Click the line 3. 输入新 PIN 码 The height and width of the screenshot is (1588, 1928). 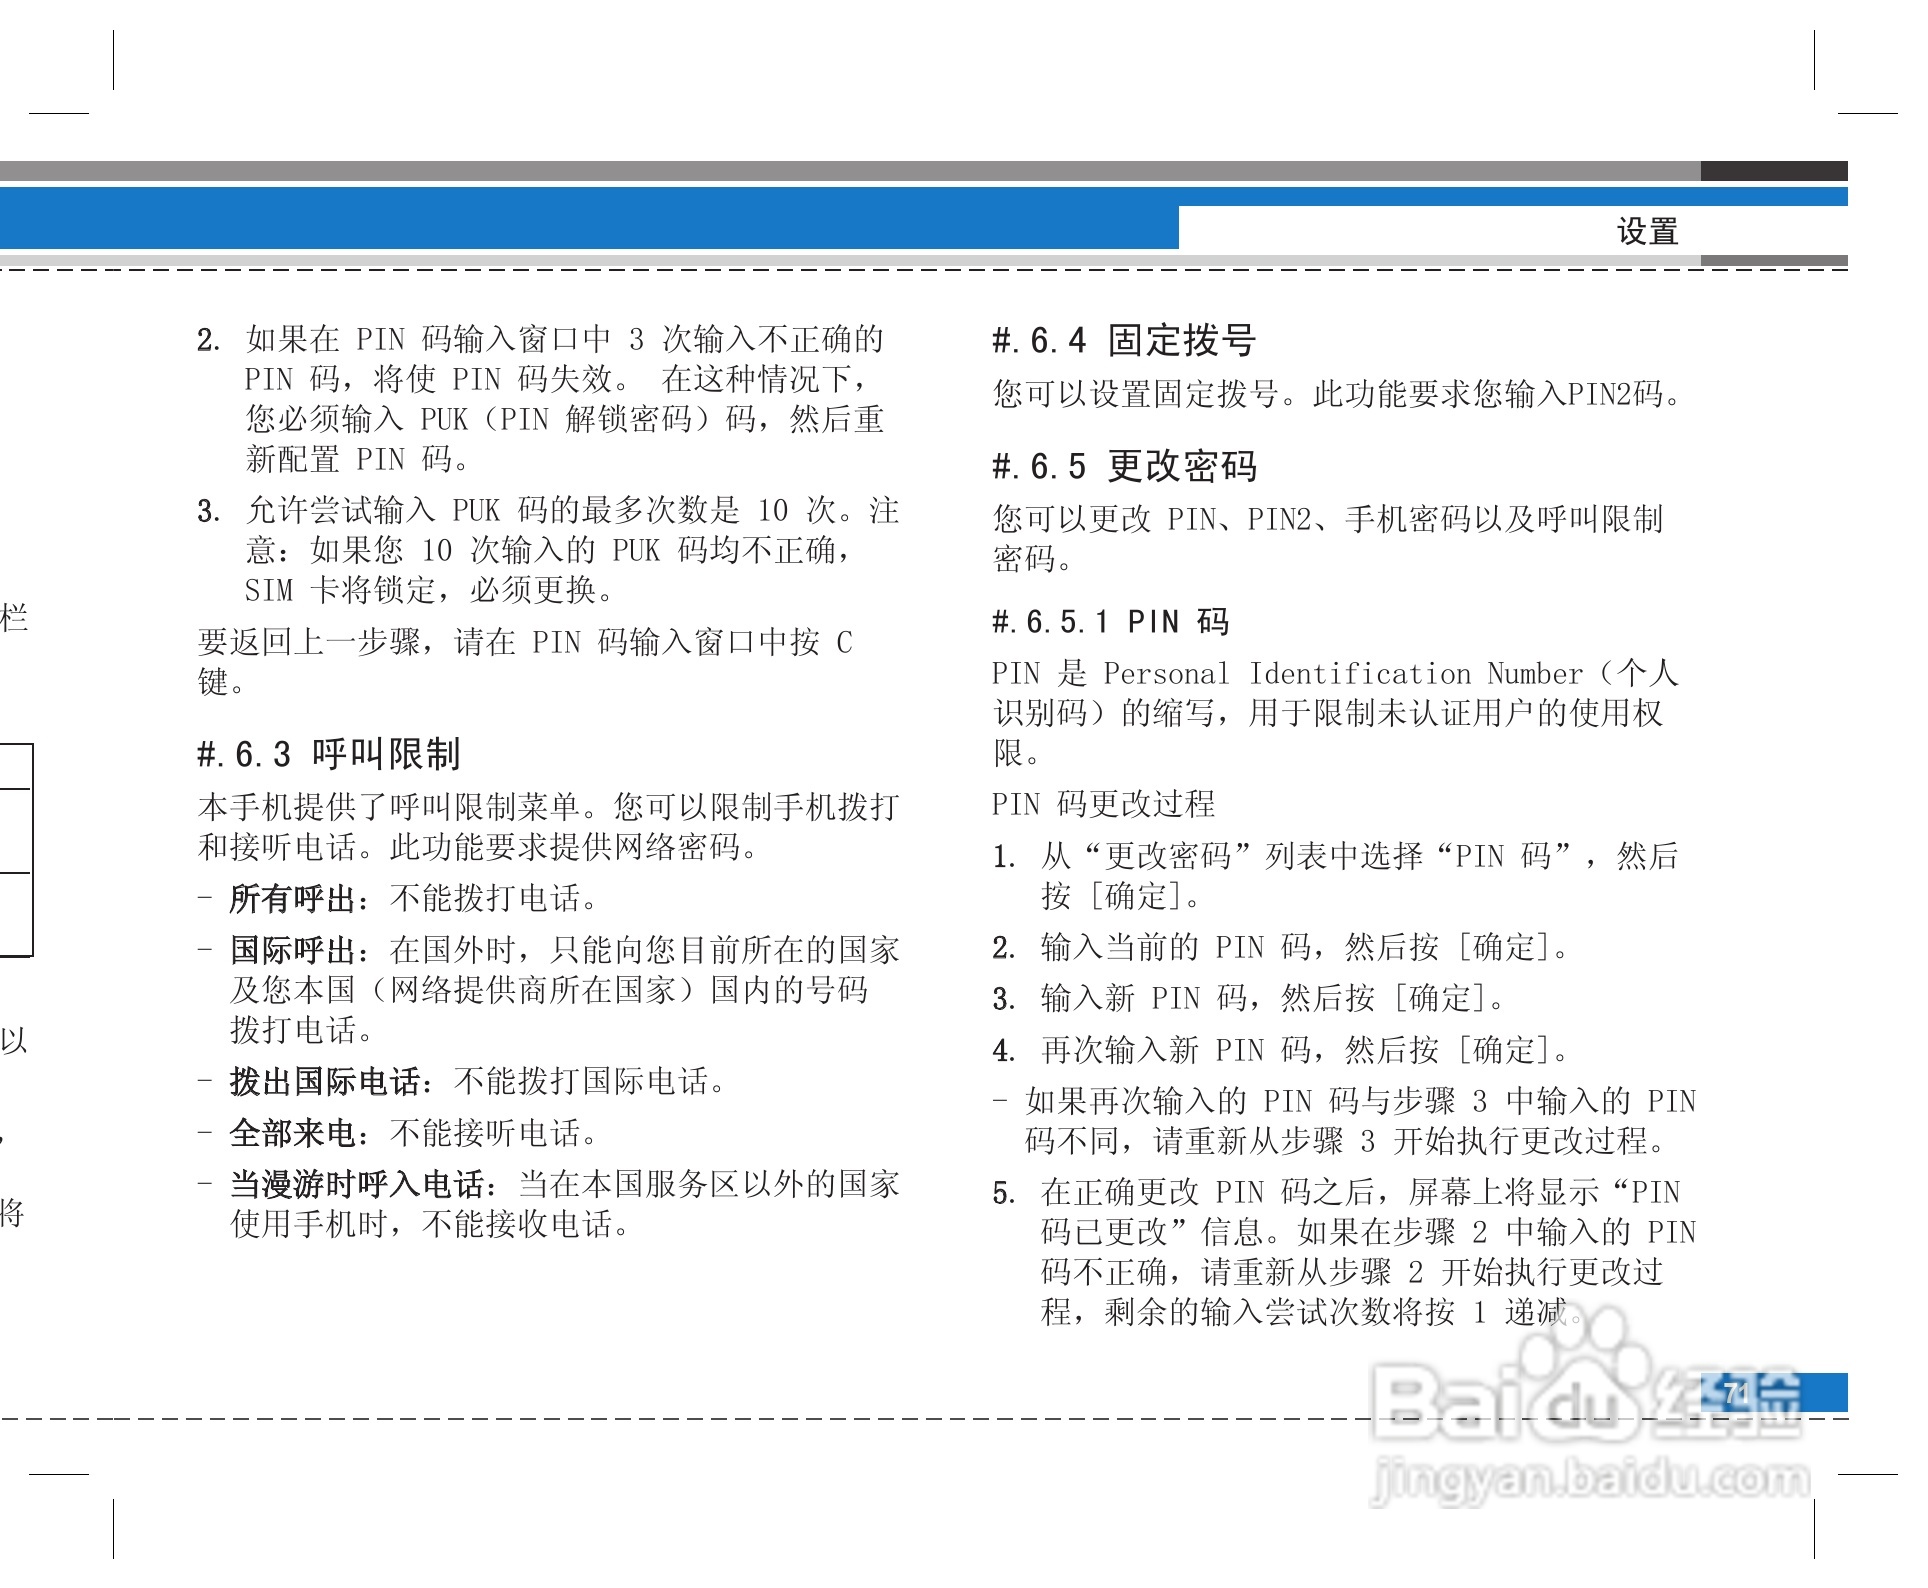tap(1248, 998)
